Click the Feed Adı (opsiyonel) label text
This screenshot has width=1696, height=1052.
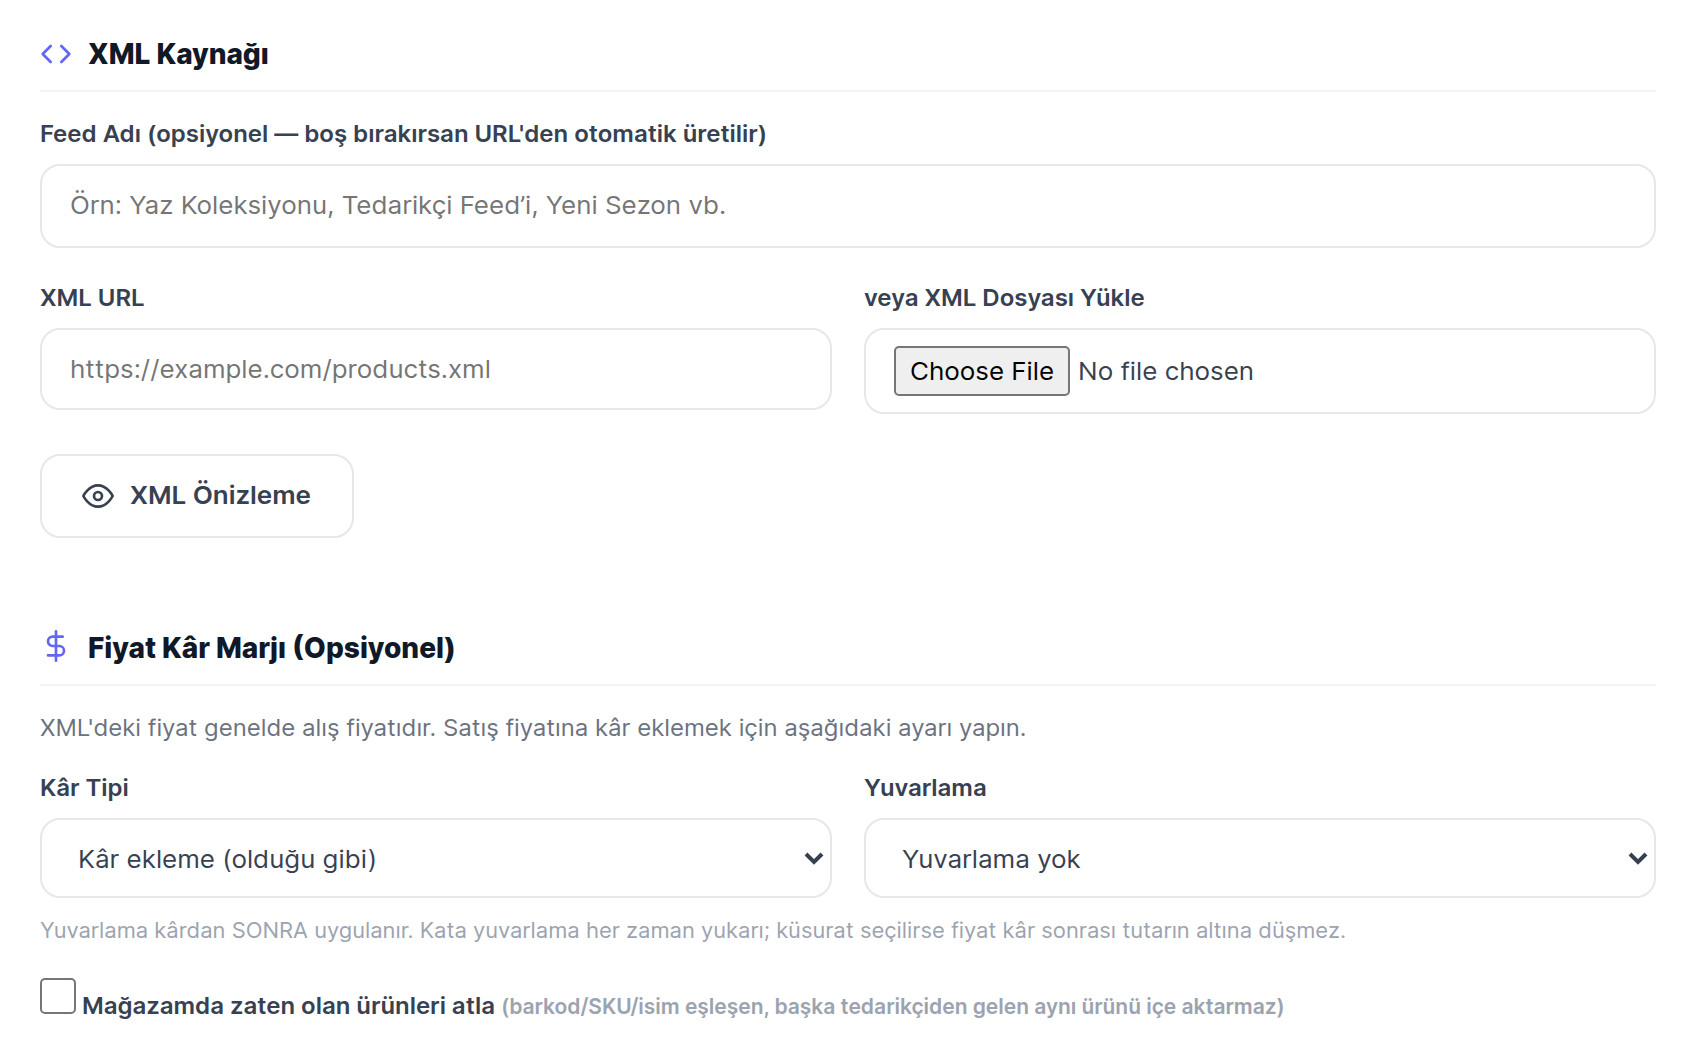403,134
